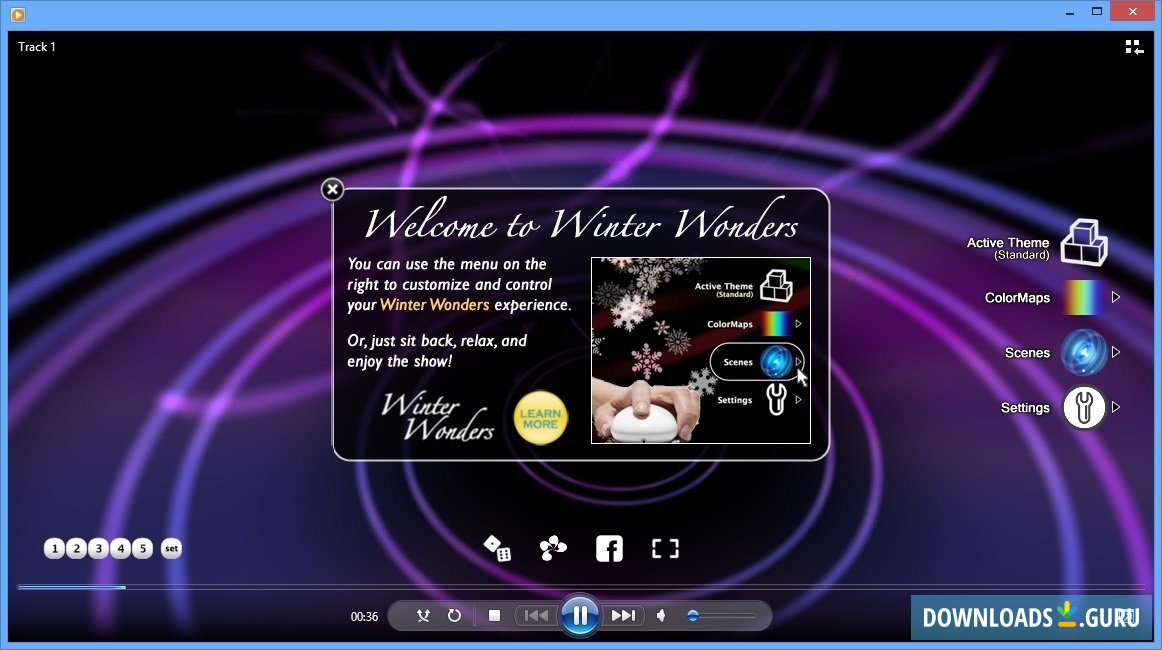Mute the volume speaker icon
1162x650 pixels.
tap(662, 616)
